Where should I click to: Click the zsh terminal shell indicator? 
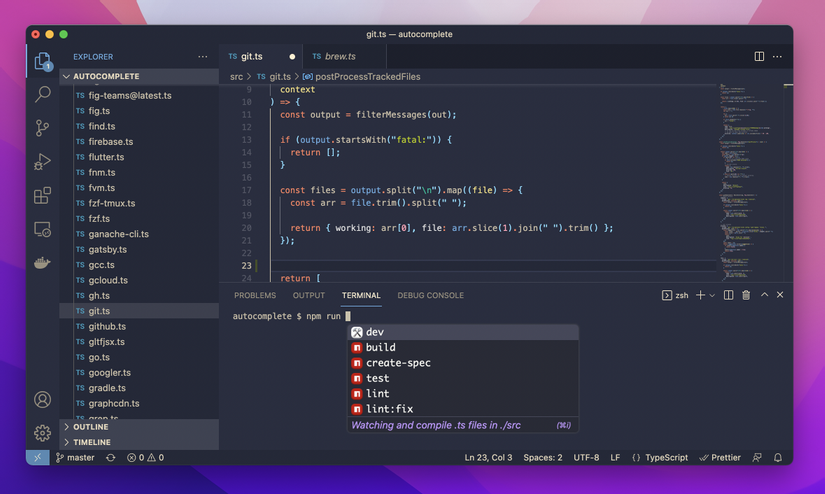(x=675, y=295)
